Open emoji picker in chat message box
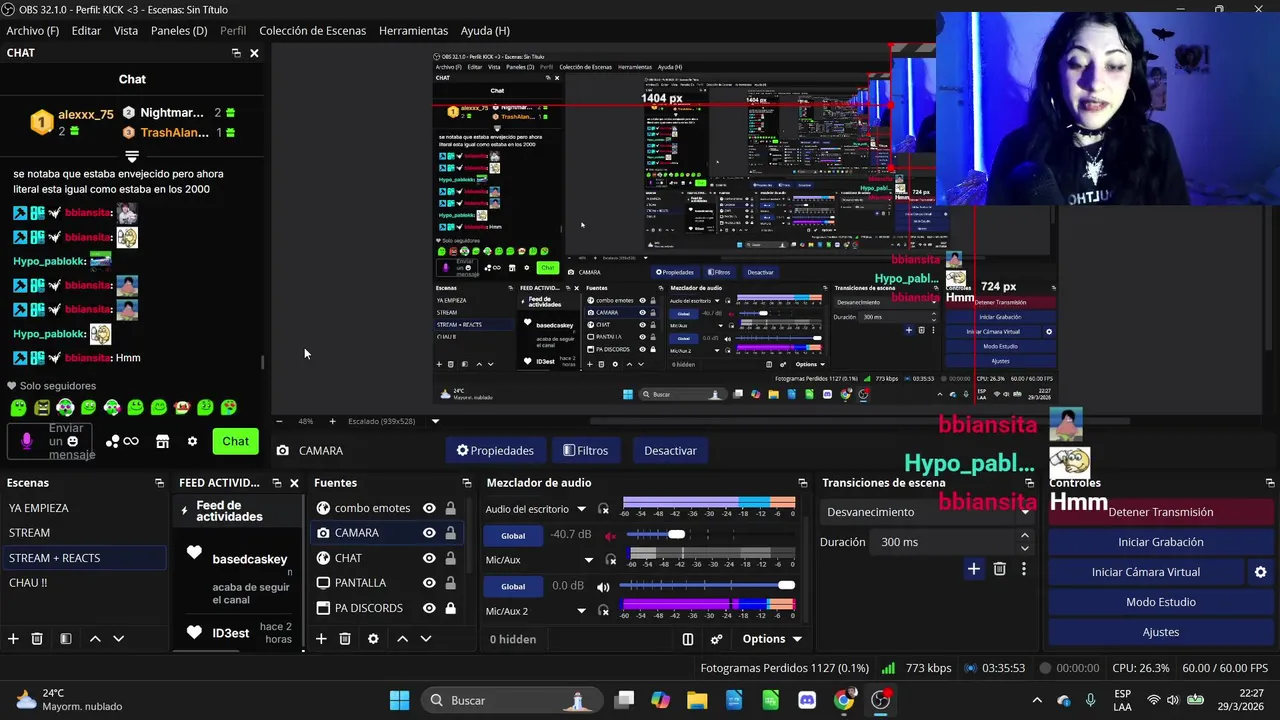 [72, 441]
